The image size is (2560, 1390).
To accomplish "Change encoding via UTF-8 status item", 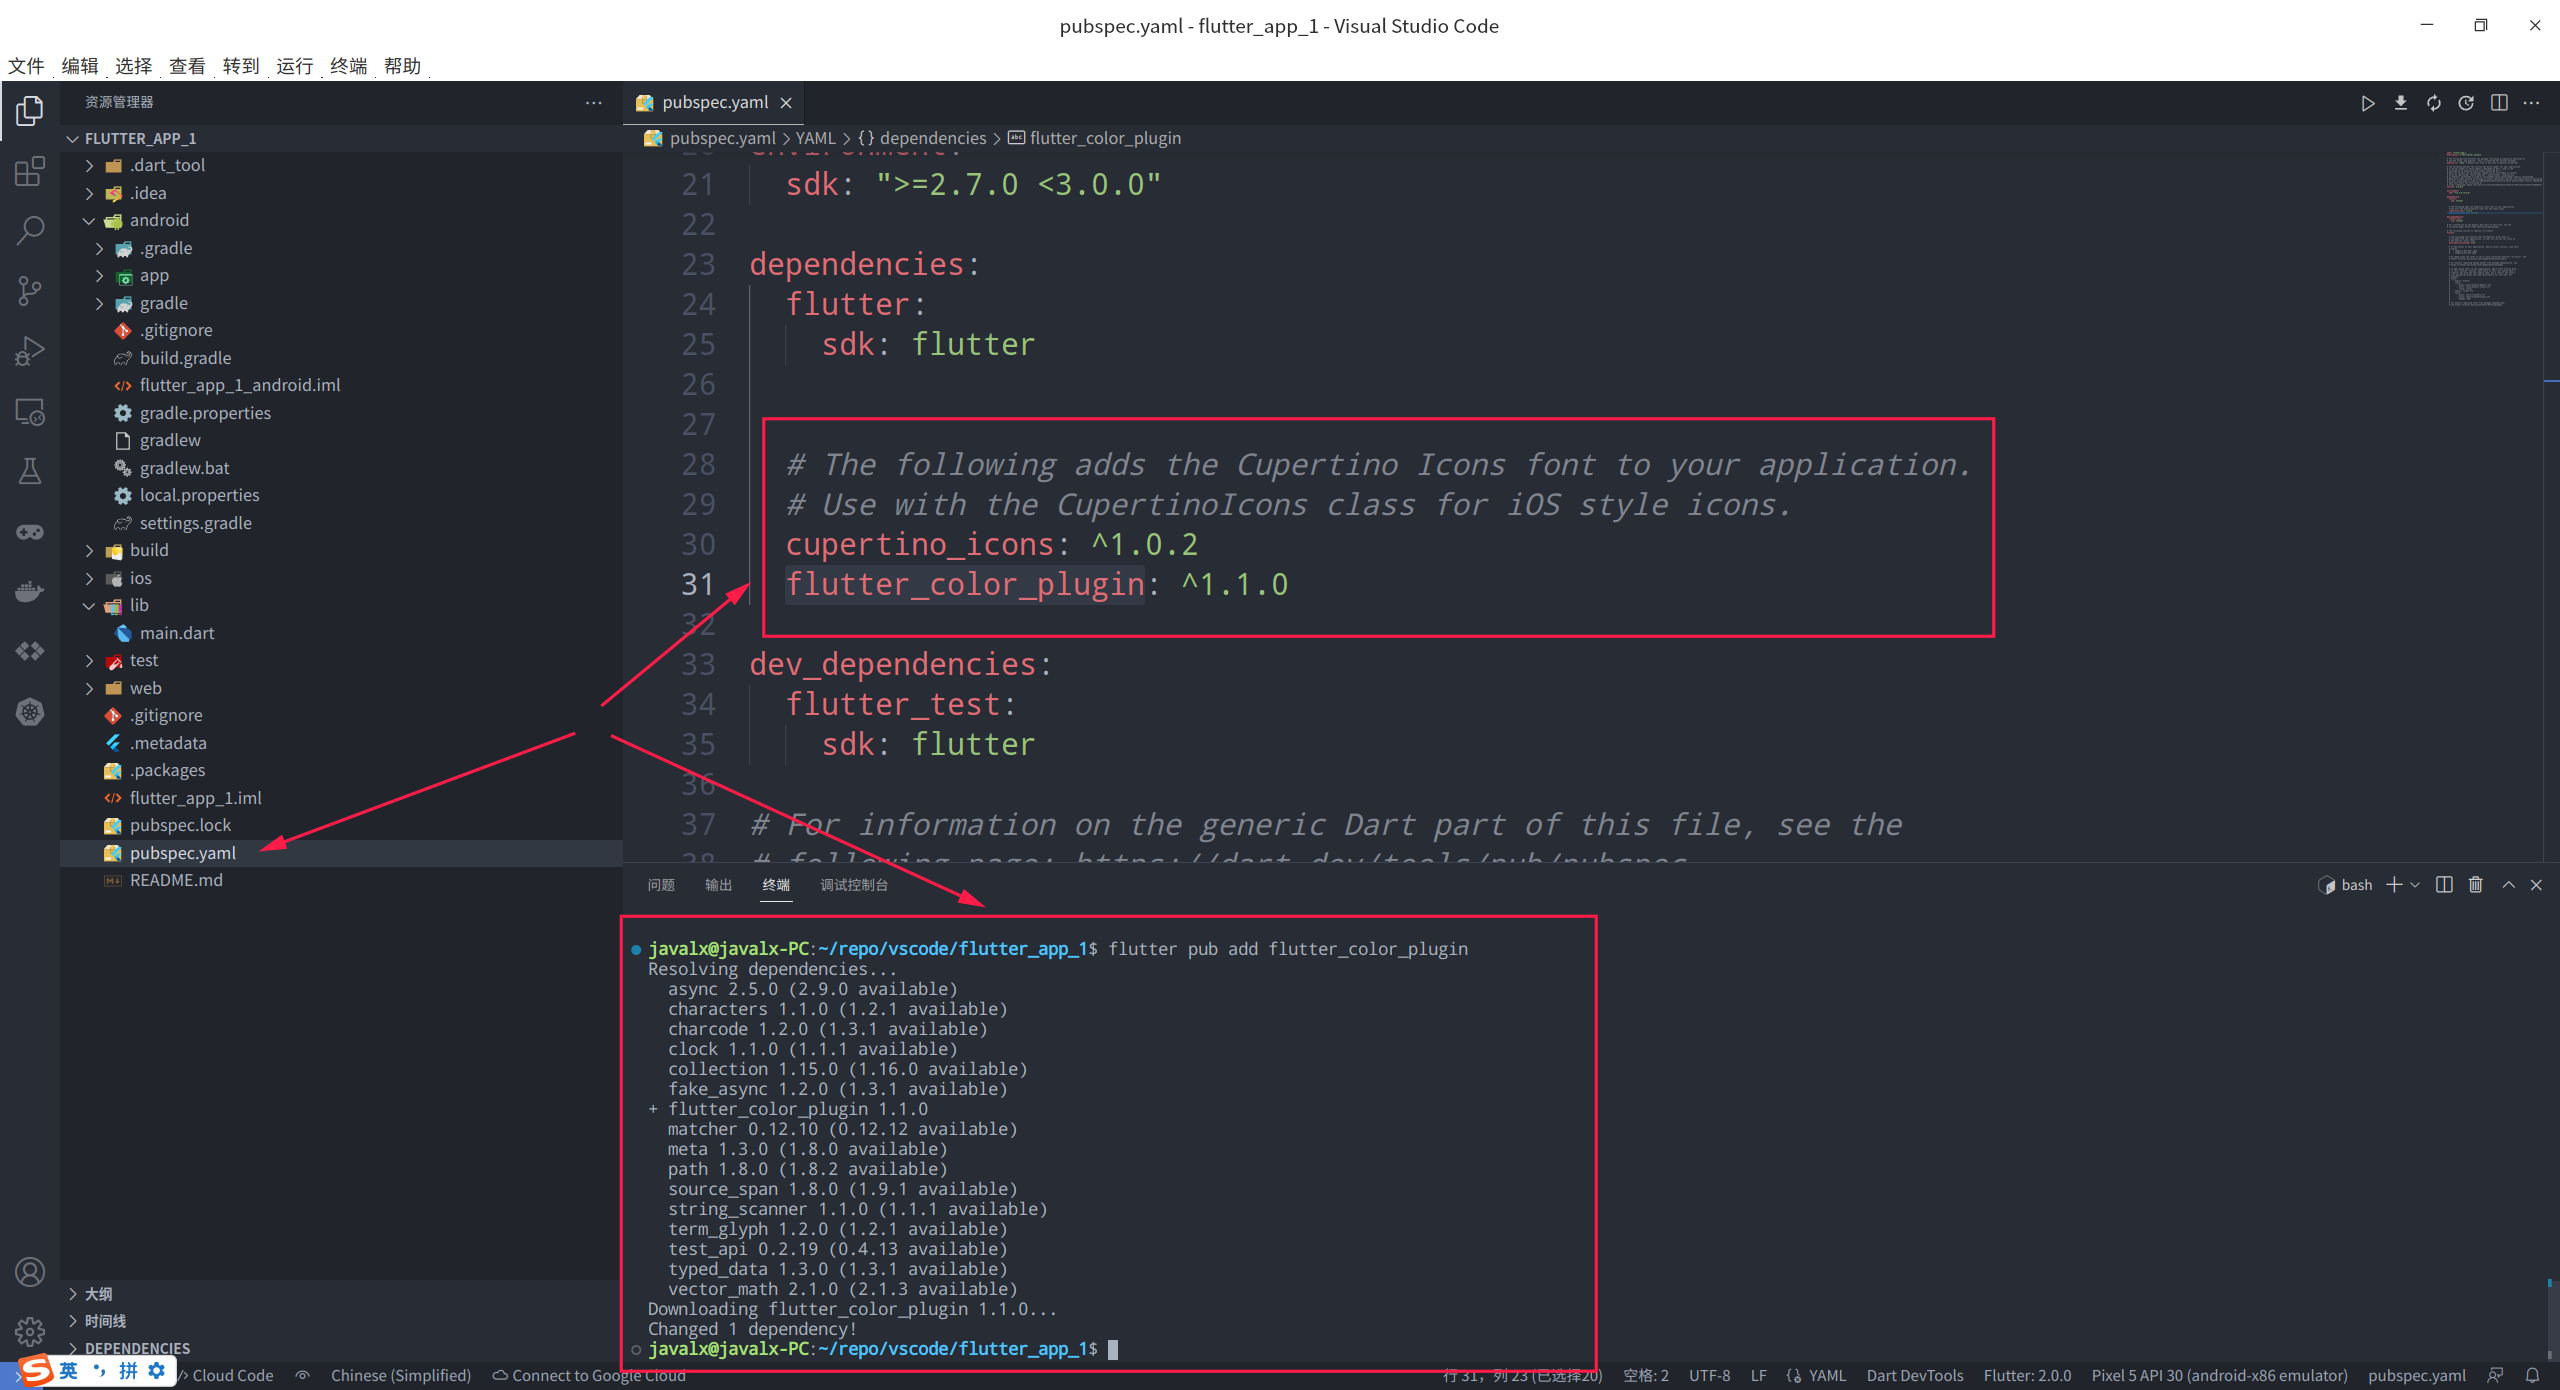I will click(x=1709, y=1376).
